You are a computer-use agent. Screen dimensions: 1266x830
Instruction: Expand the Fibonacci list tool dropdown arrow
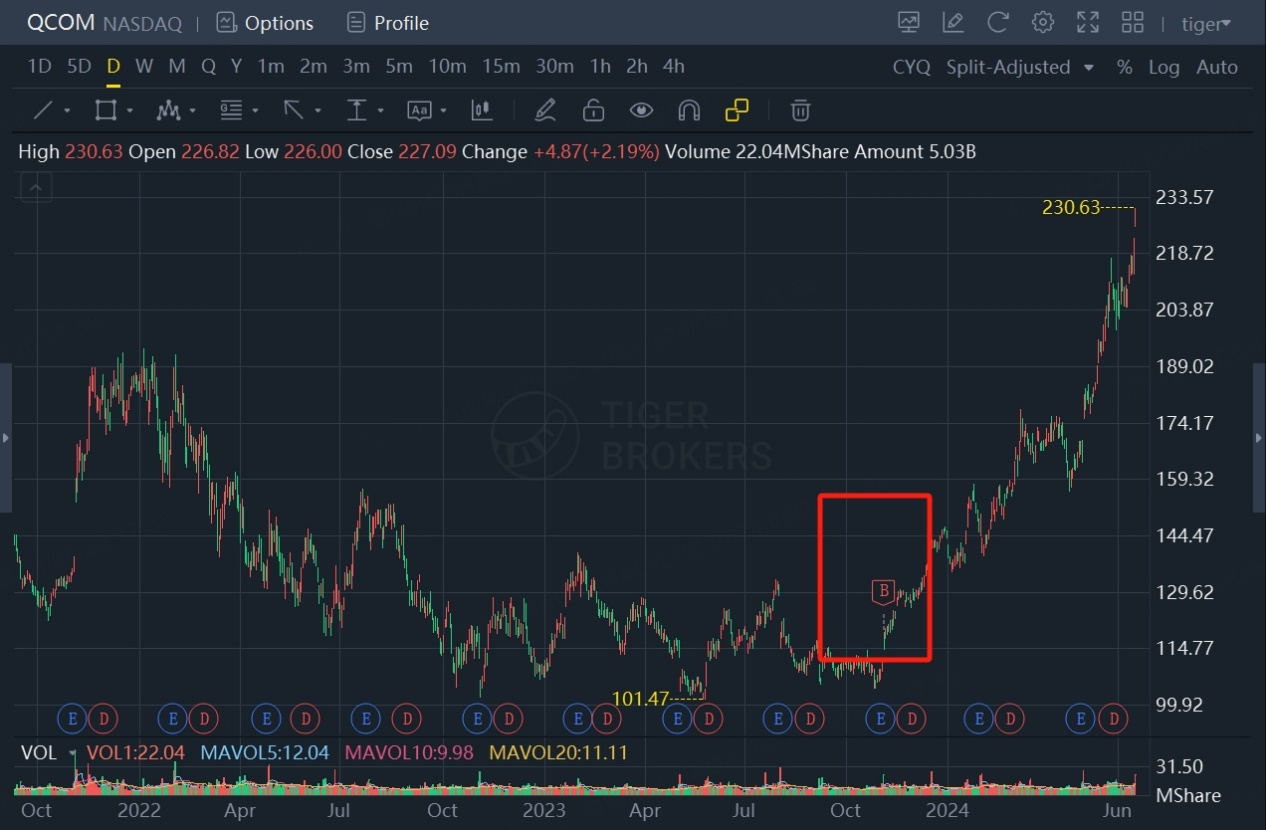click(x=255, y=111)
